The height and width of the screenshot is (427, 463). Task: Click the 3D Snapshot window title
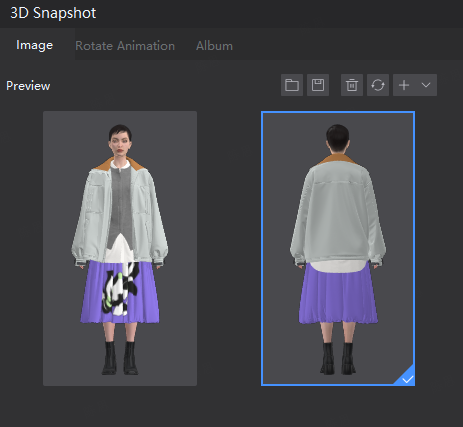tap(53, 13)
